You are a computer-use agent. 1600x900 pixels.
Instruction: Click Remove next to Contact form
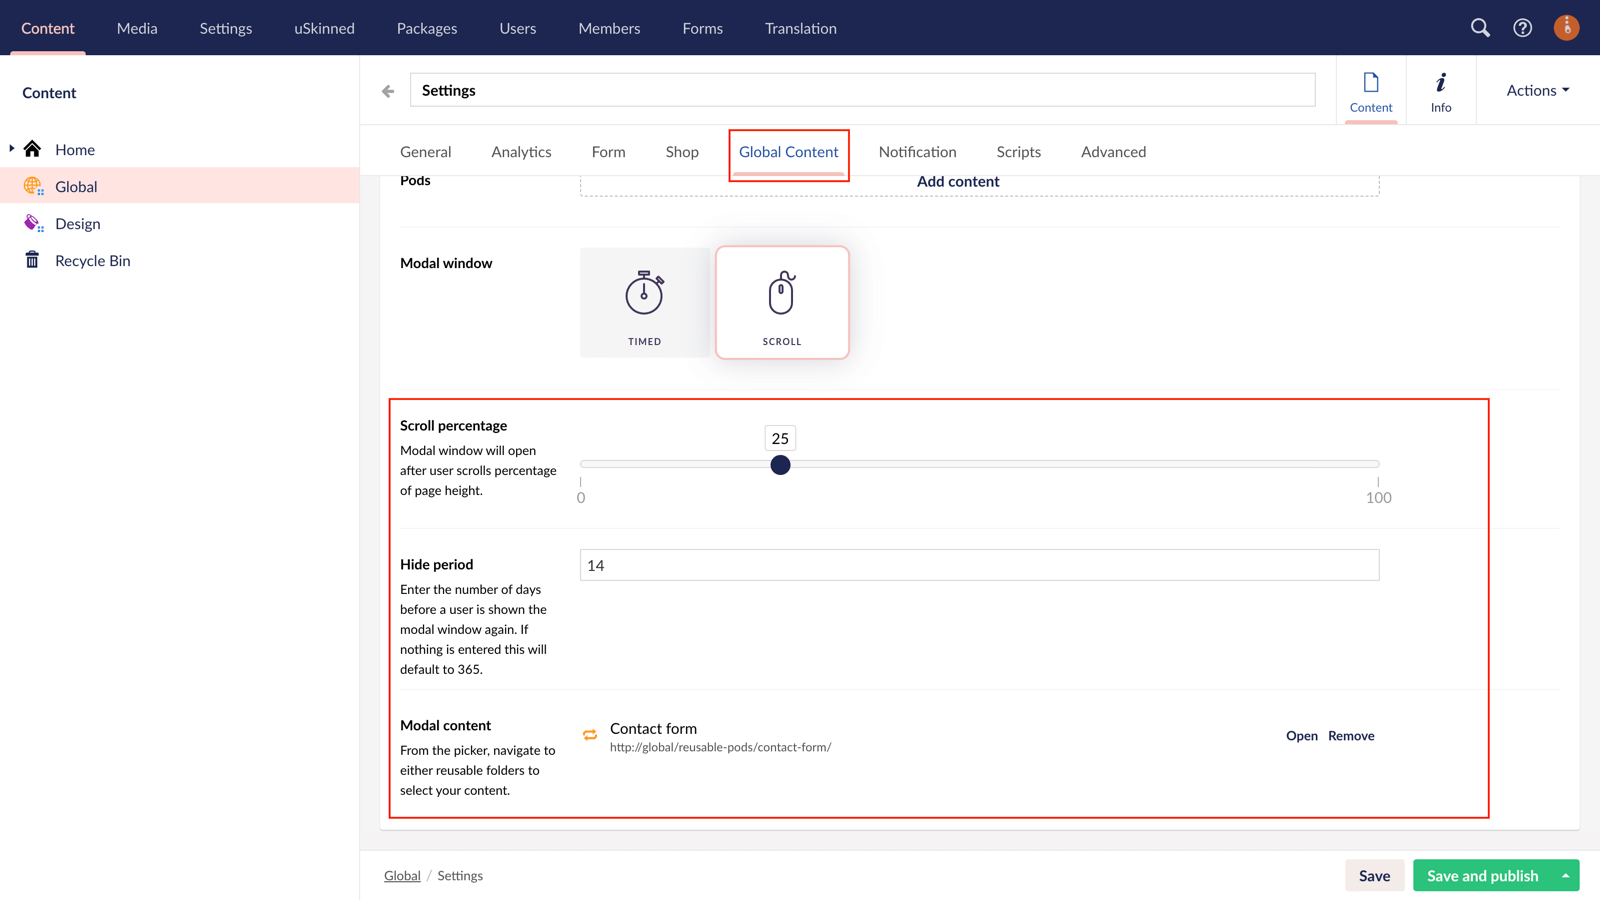[x=1351, y=735]
